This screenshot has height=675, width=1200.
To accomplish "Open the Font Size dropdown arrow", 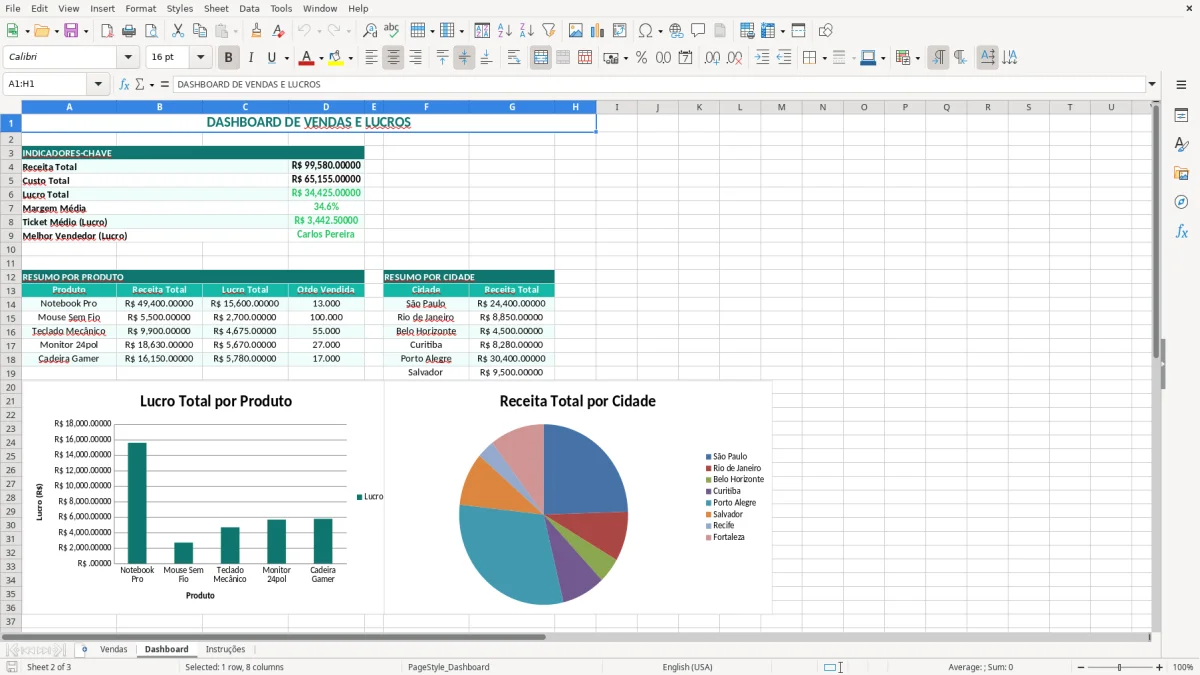I will coord(200,58).
